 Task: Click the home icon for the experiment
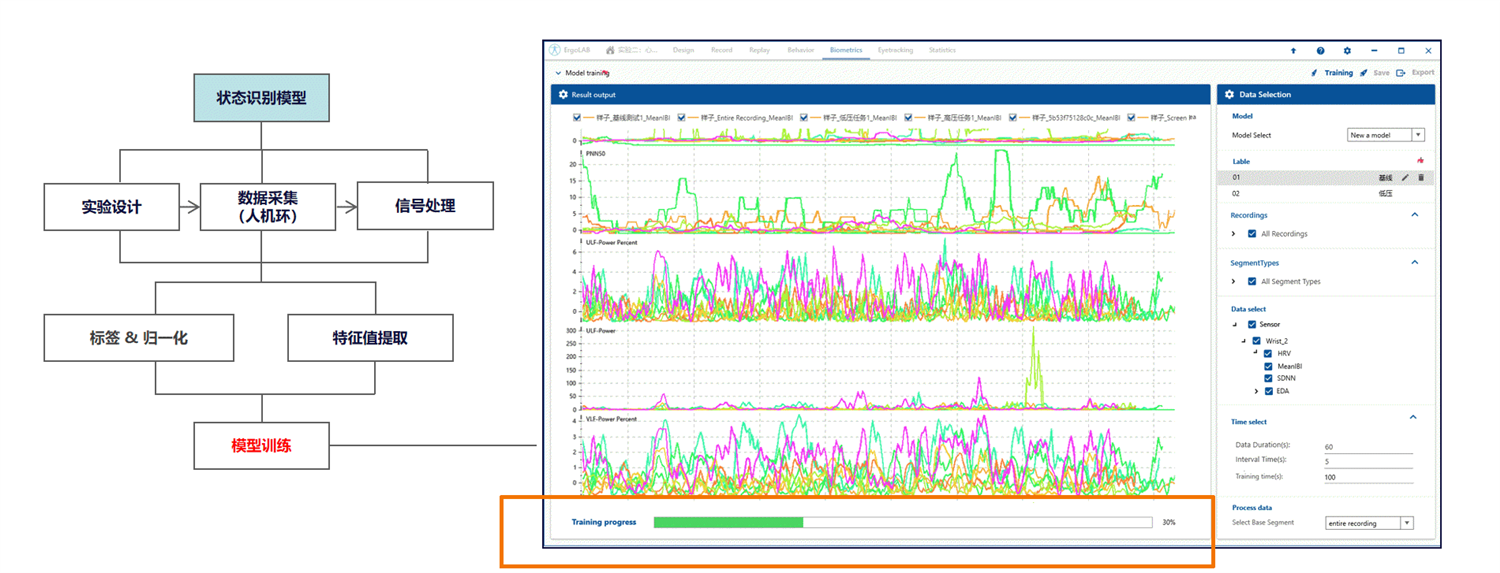point(610,50)
